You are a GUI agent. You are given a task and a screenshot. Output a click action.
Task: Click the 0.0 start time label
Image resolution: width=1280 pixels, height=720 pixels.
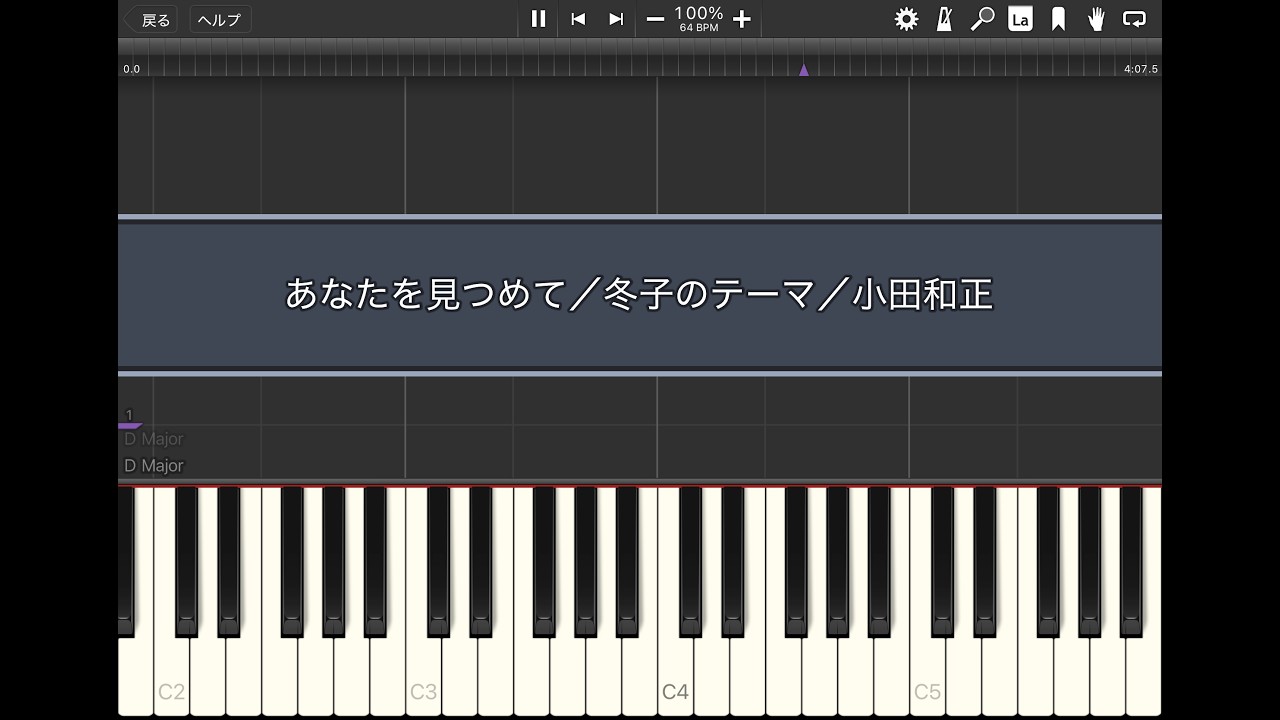[131, 69]
